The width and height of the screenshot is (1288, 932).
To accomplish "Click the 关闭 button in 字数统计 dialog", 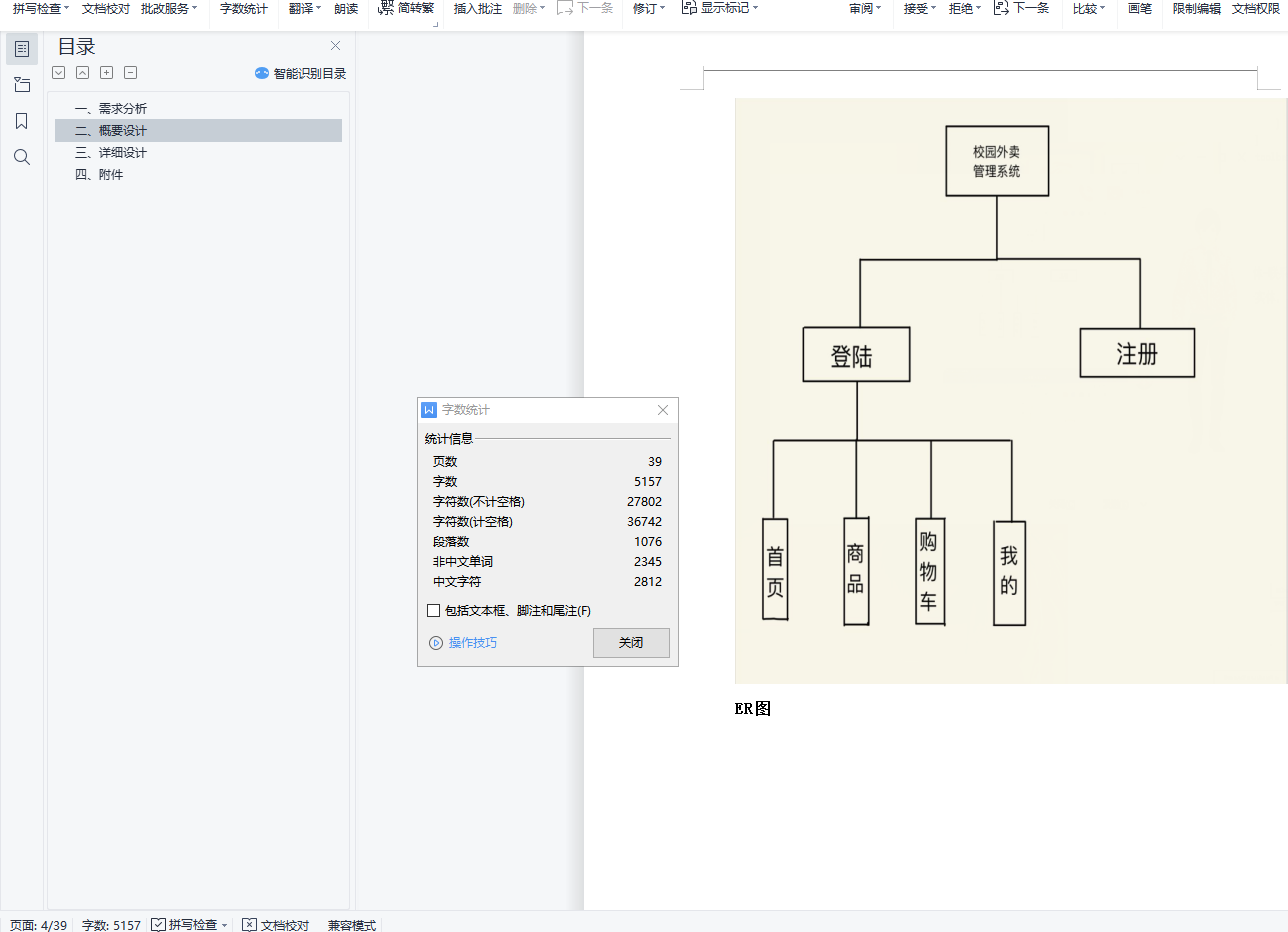I will pyautogui.click(x=631, y=643).
